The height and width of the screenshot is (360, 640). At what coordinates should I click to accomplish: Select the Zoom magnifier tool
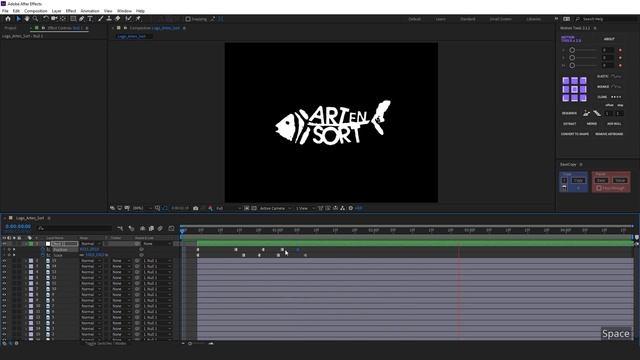point(36,19)
